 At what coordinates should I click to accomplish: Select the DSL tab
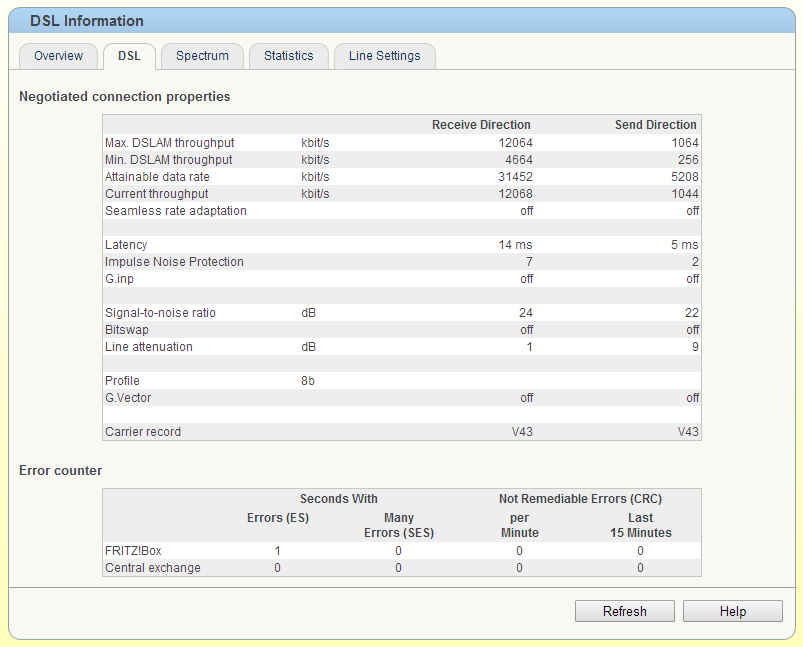click(129, 56)
